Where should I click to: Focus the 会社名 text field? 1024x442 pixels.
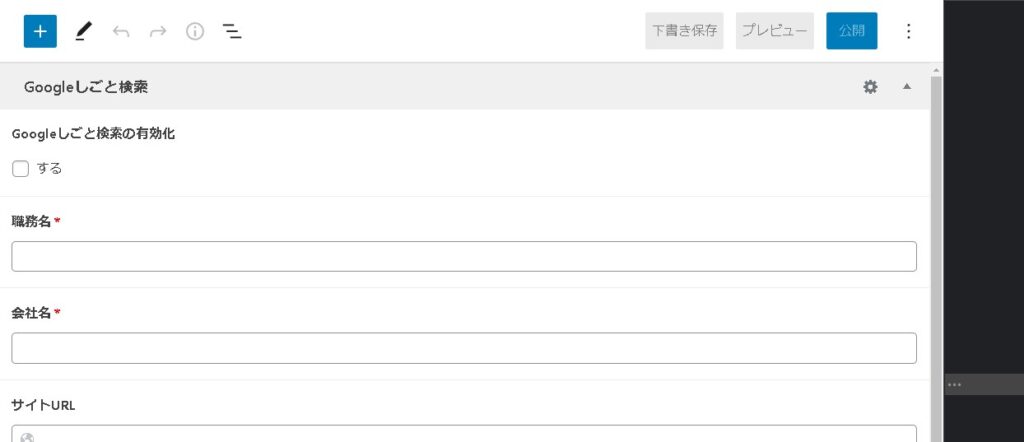pos(464,348)
